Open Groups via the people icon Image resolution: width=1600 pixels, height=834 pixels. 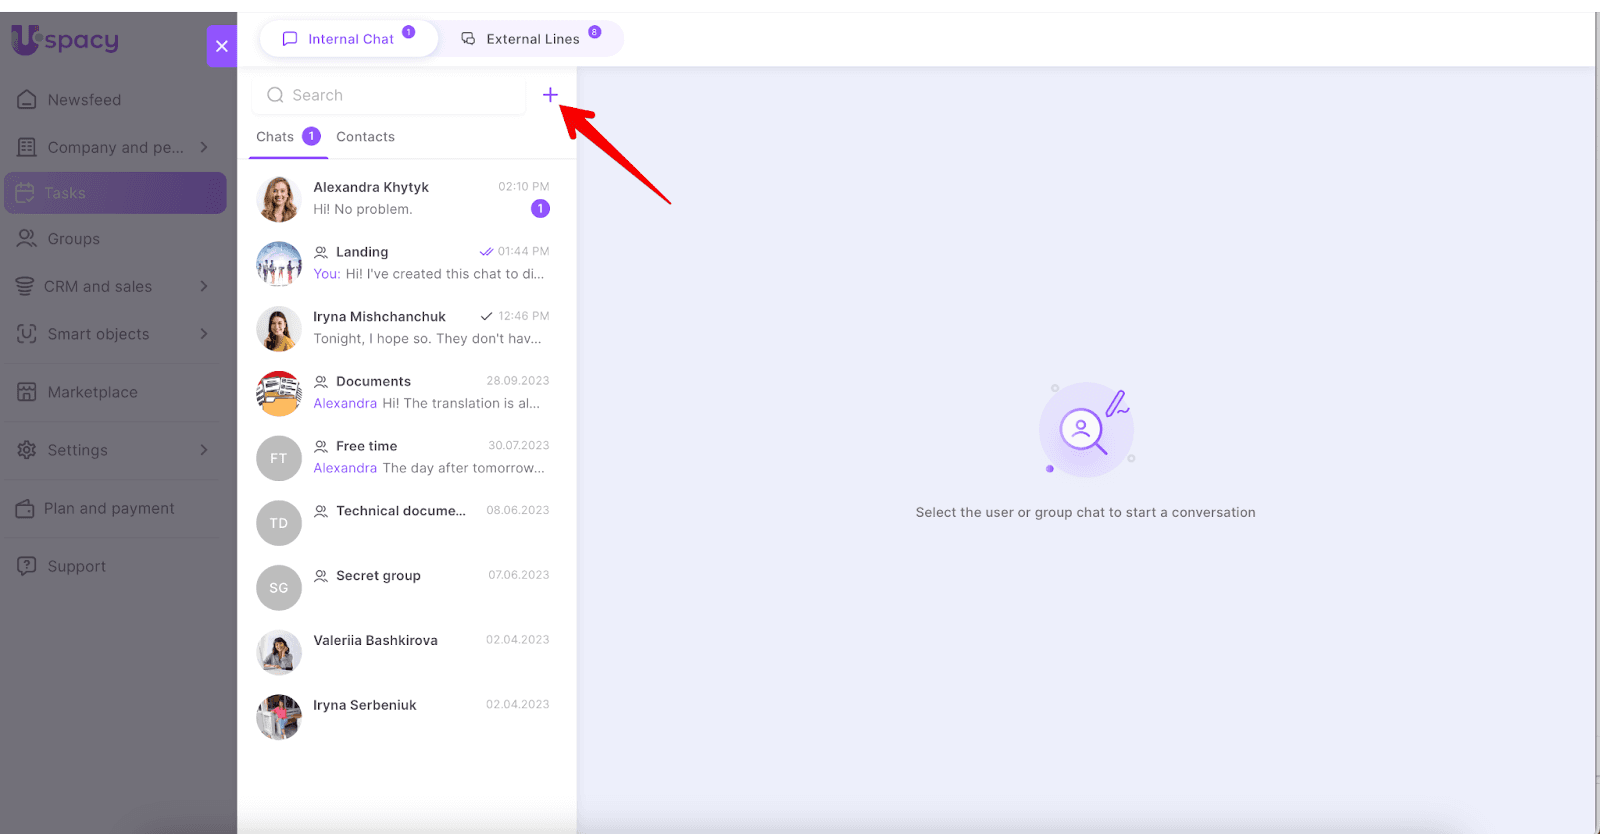coord(27,239)
